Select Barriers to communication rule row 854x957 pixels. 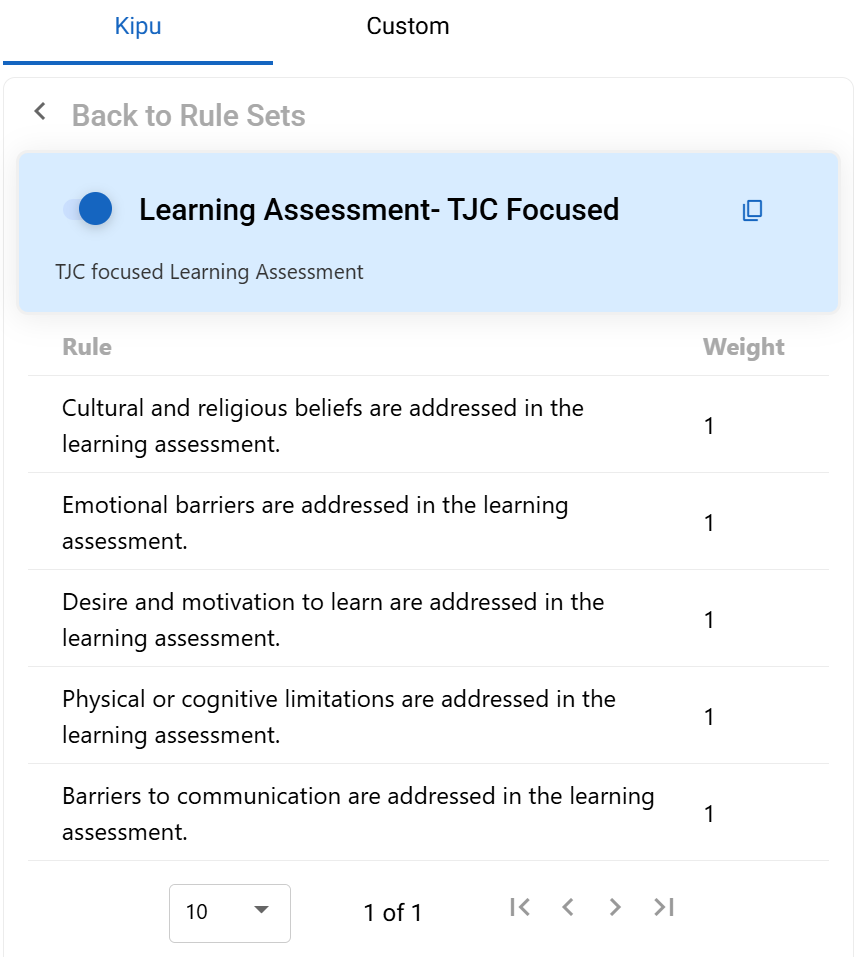click(357, 813)
